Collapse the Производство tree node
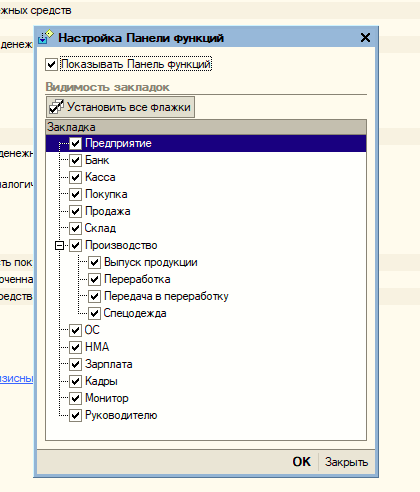This screenshot has width=420, height=492. 59,246
